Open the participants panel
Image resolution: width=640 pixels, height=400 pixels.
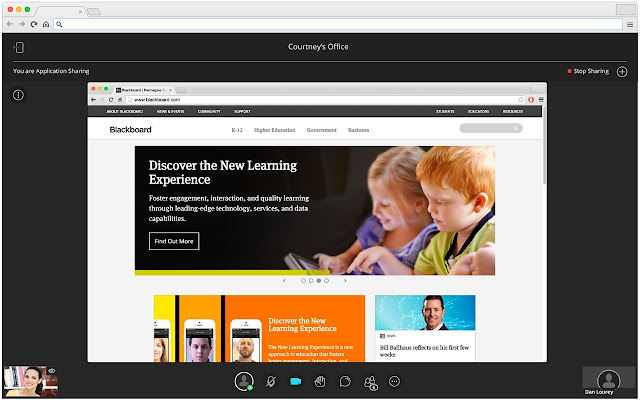(x=370, y=382)
